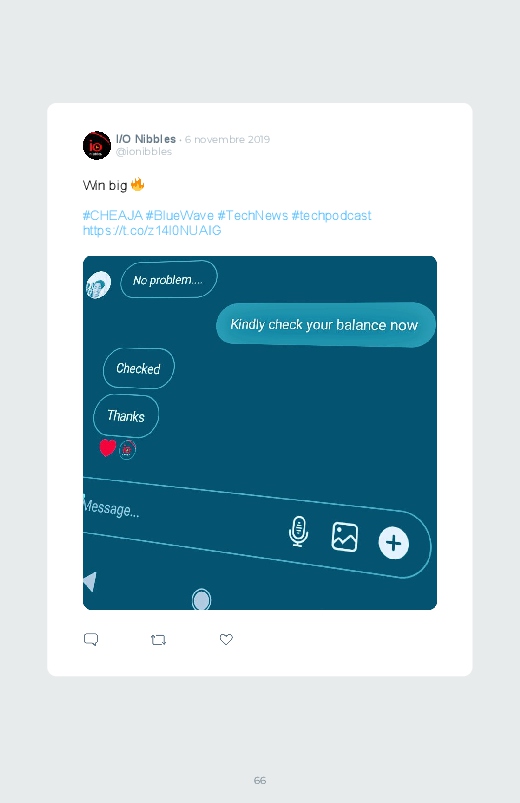This screenshot has width=520, height=803.
Task: Tap the microphone icon in message bar
Action: (298, 531)
